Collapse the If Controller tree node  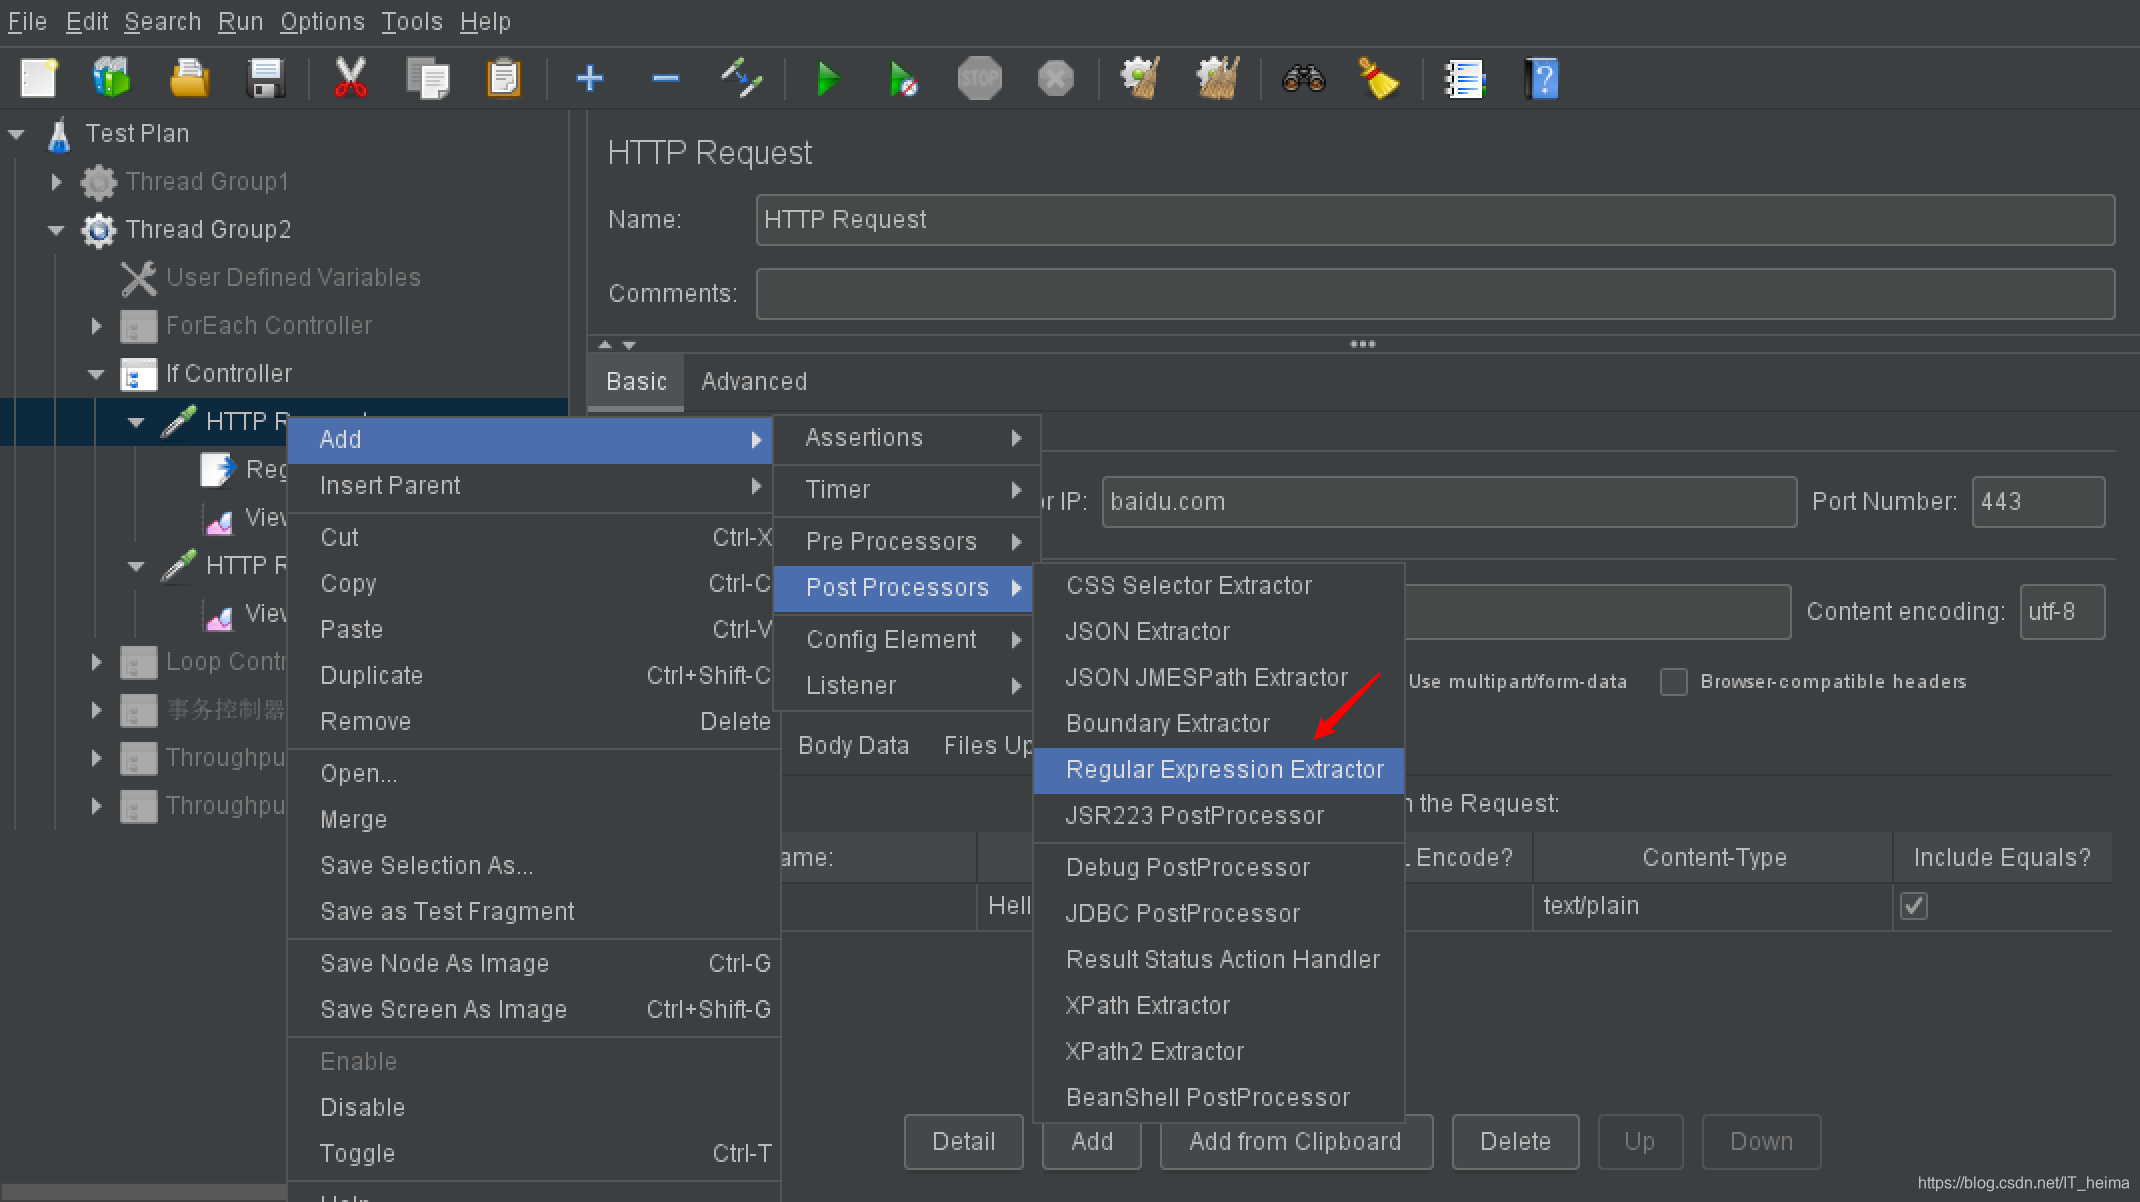tap(96, 374)
